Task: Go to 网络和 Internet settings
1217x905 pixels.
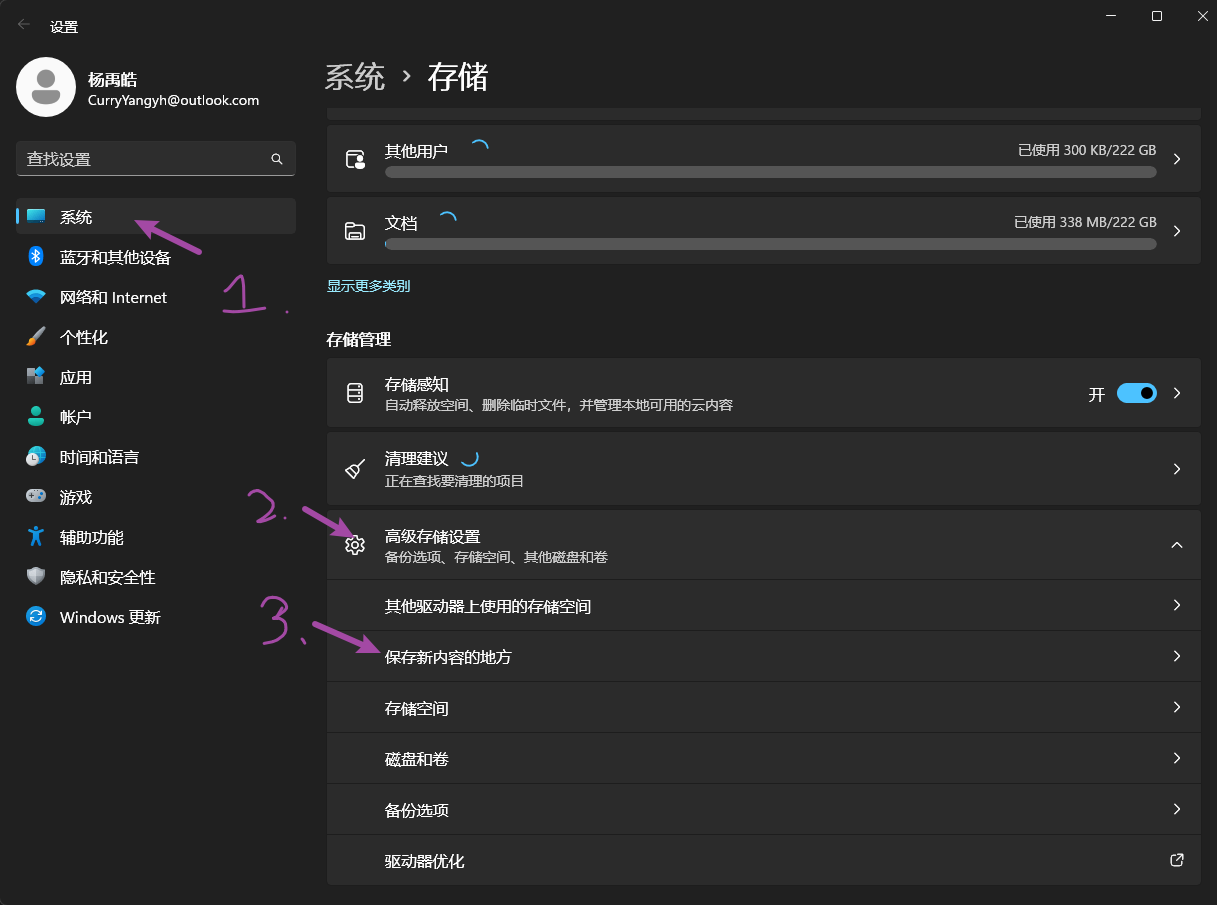Action: [x=156, y=297]
